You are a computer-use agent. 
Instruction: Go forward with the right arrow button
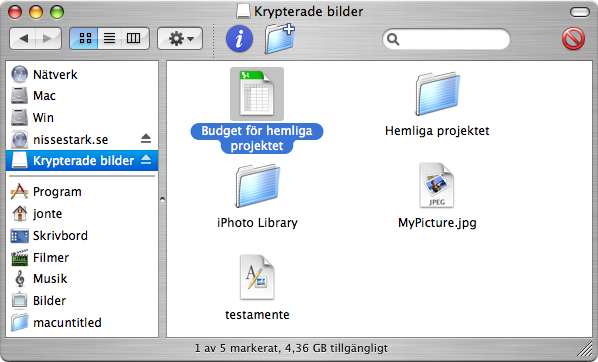[x=48, y=39]
